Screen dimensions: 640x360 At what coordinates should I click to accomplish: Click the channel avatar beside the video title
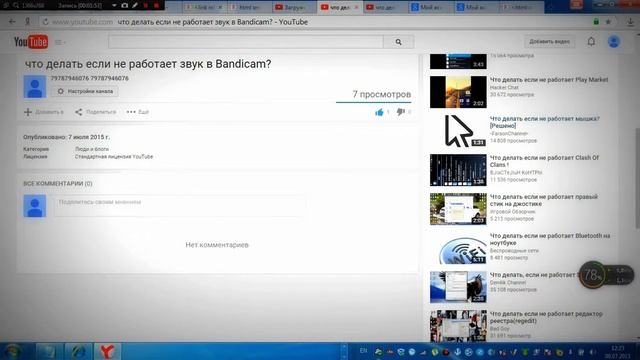[35, 87]
